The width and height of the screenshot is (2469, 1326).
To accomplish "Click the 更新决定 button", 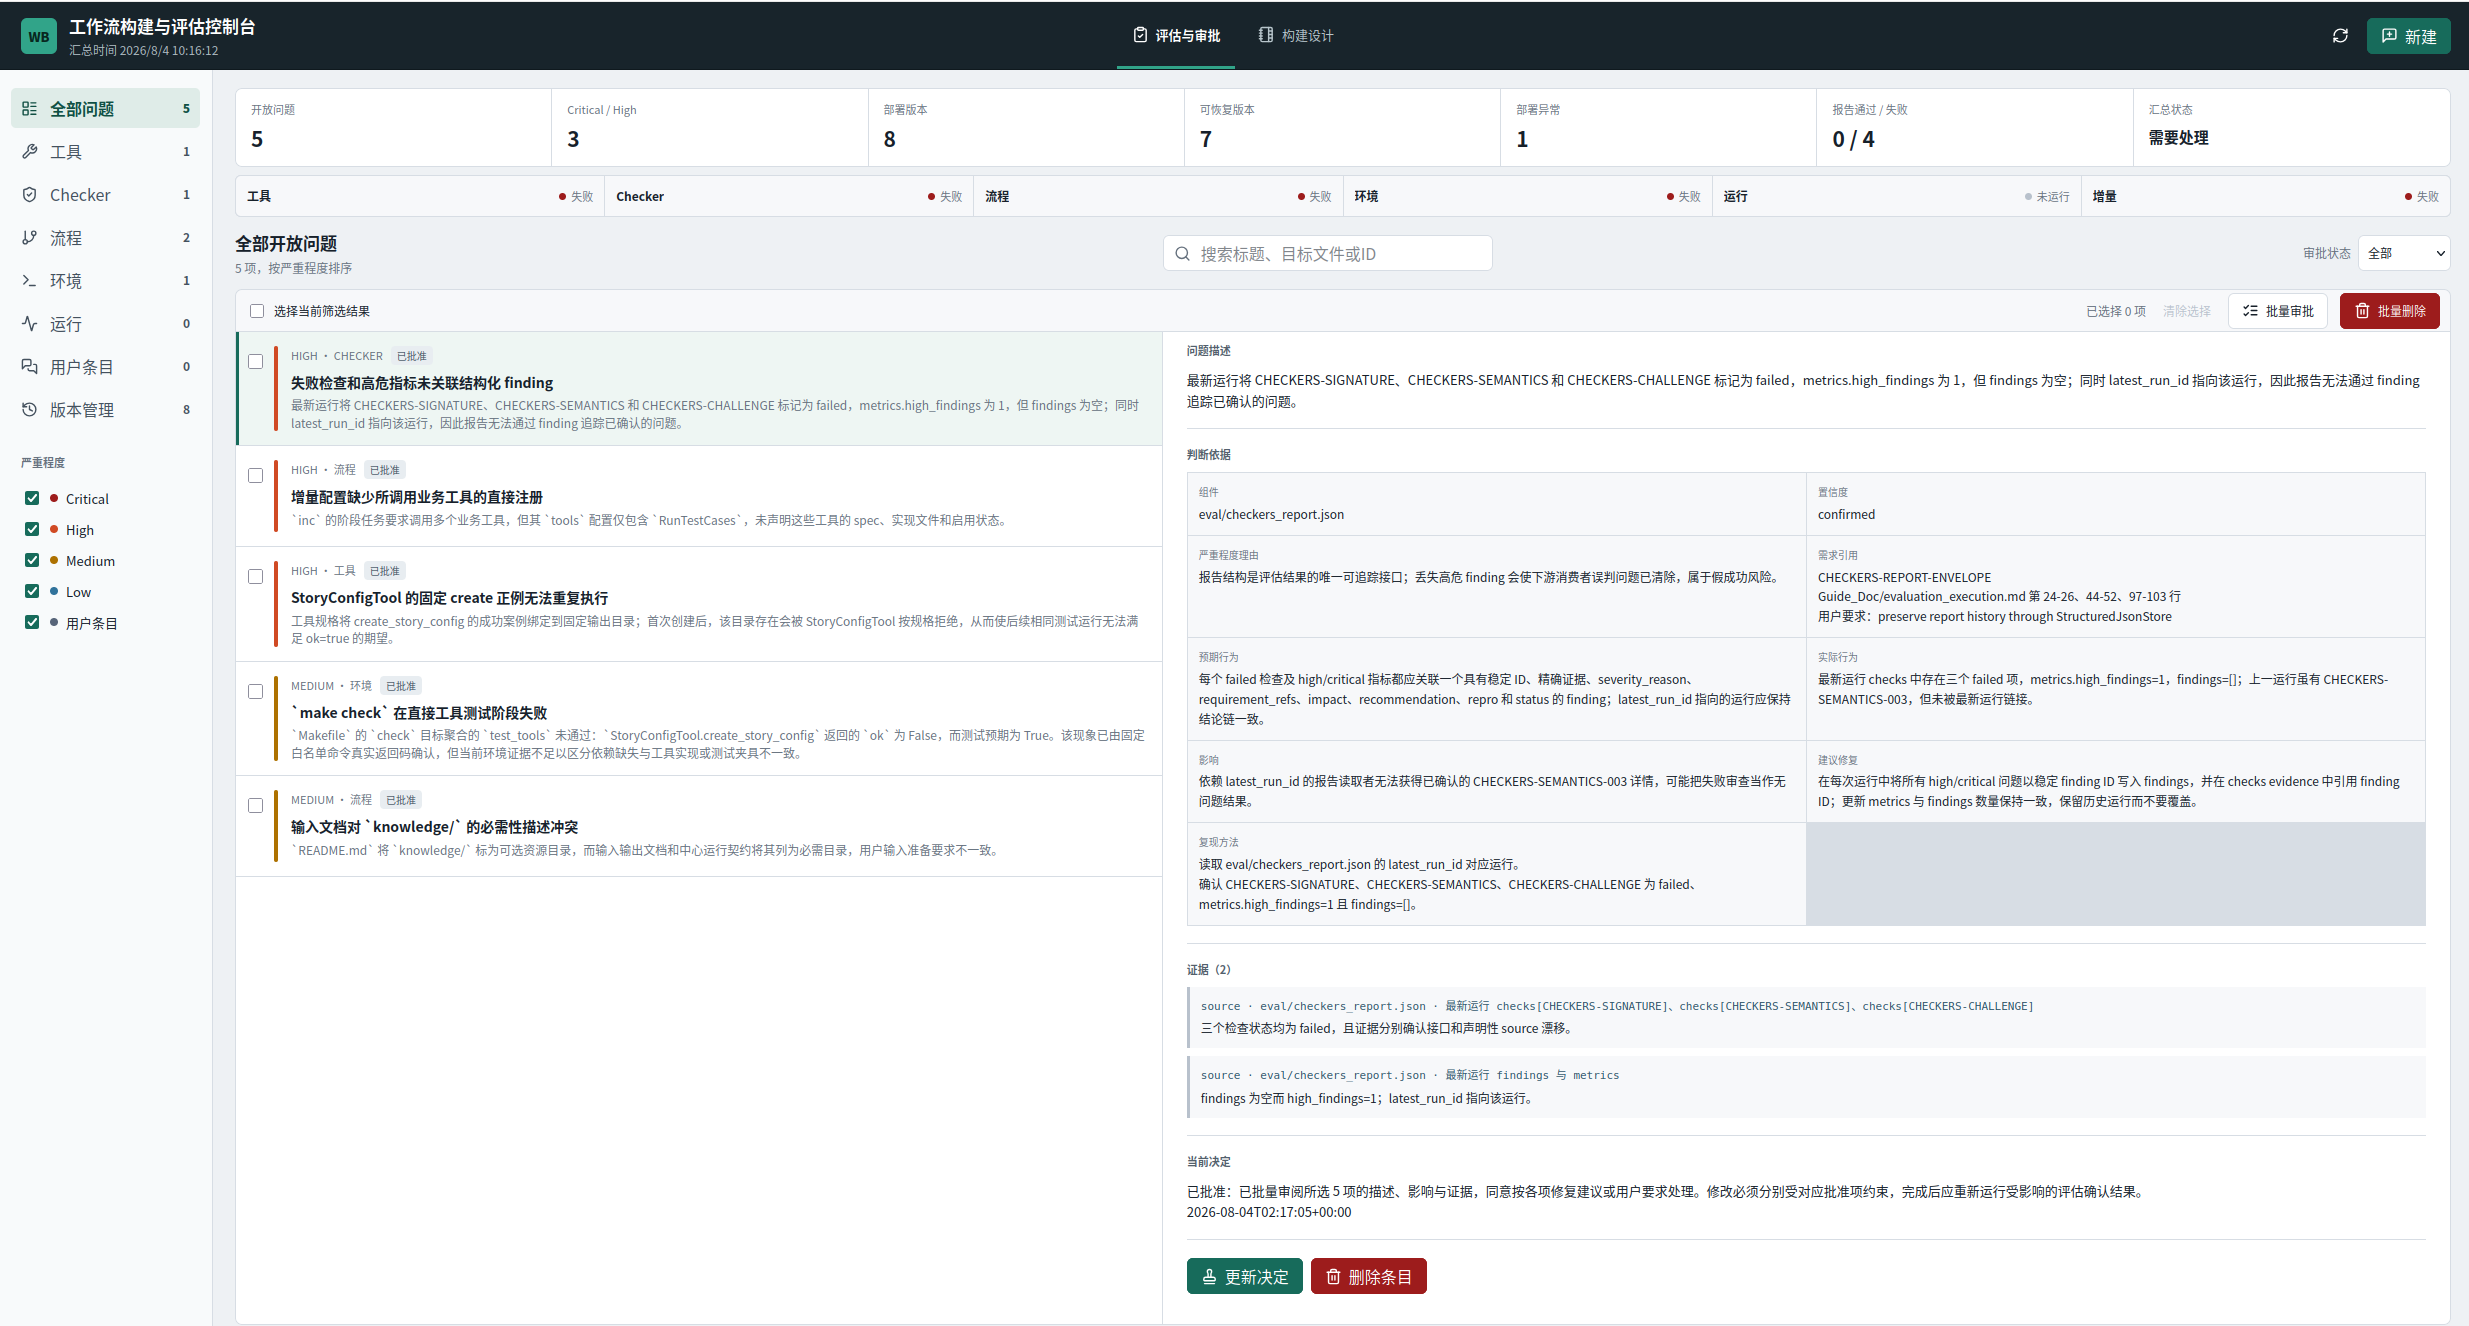I will pos(1244,1277).
